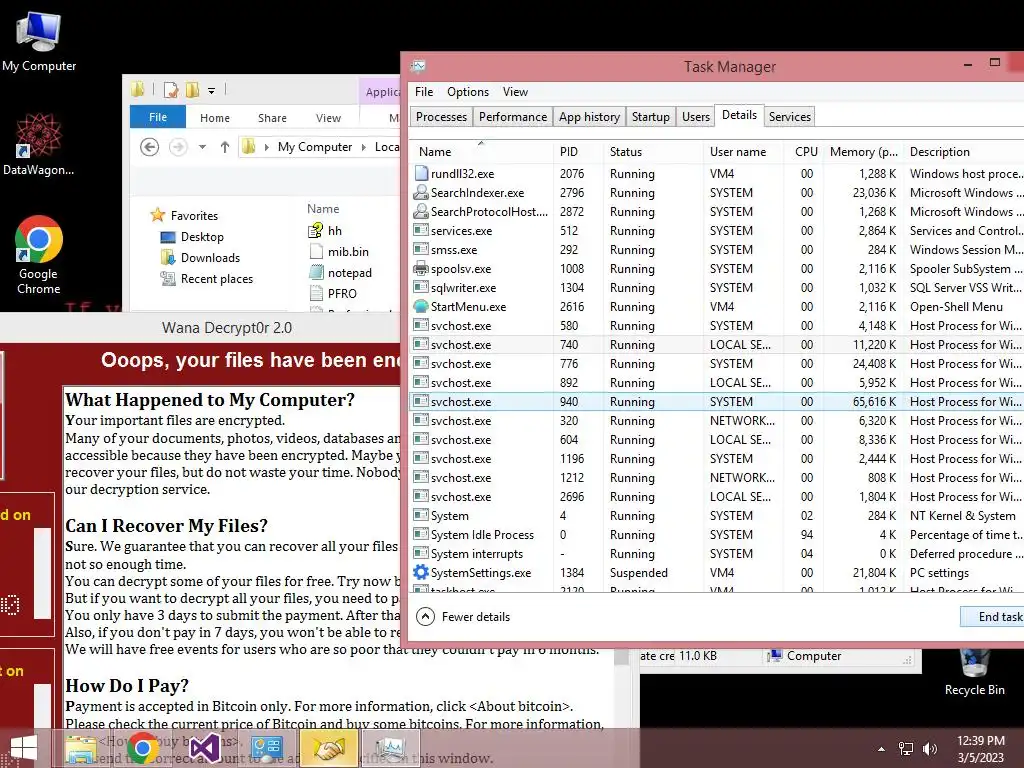
Task: Select sqlwriter.exe process row
Action: [x=717, y=287]
